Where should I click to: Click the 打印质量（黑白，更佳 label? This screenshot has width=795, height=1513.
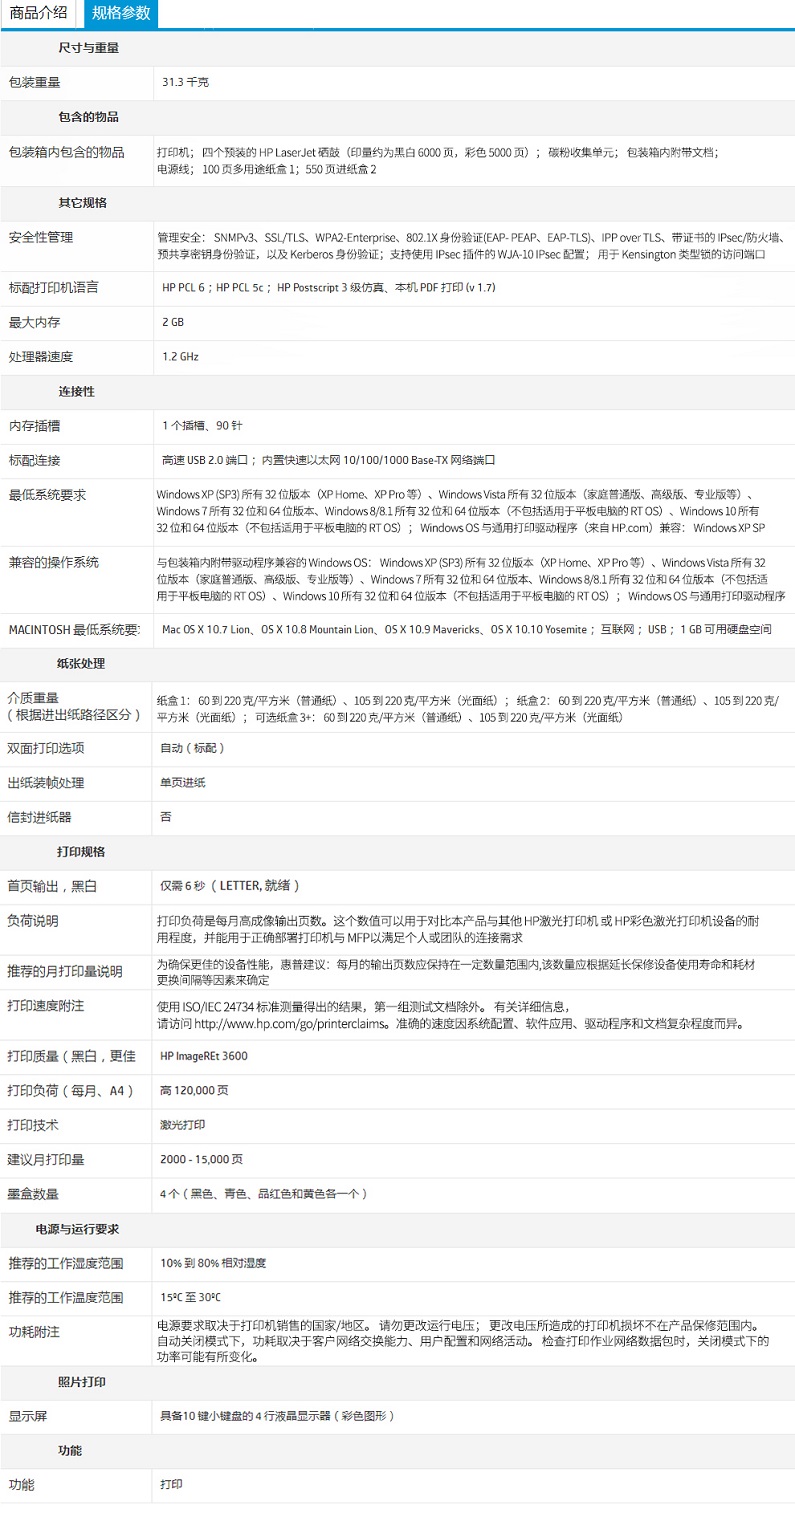72,1056
